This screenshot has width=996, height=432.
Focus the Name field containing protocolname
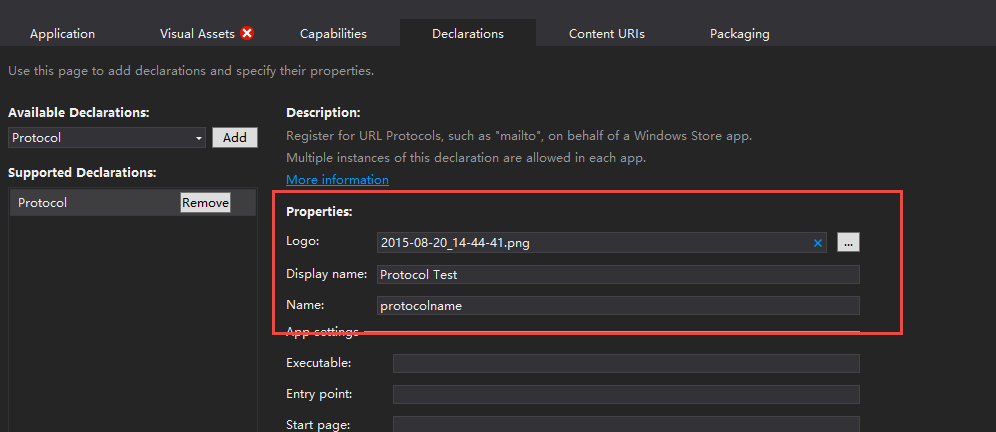click(618, 306)
